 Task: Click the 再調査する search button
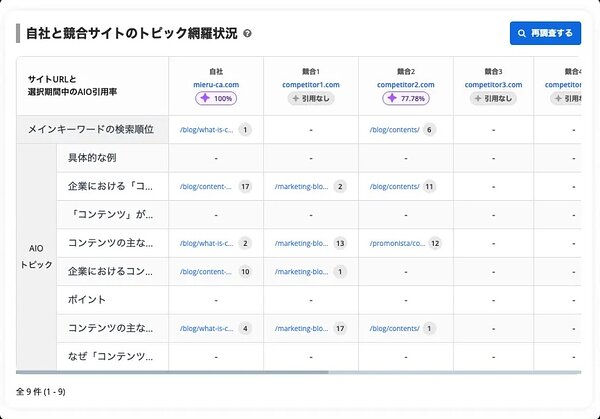pos(545,33)
